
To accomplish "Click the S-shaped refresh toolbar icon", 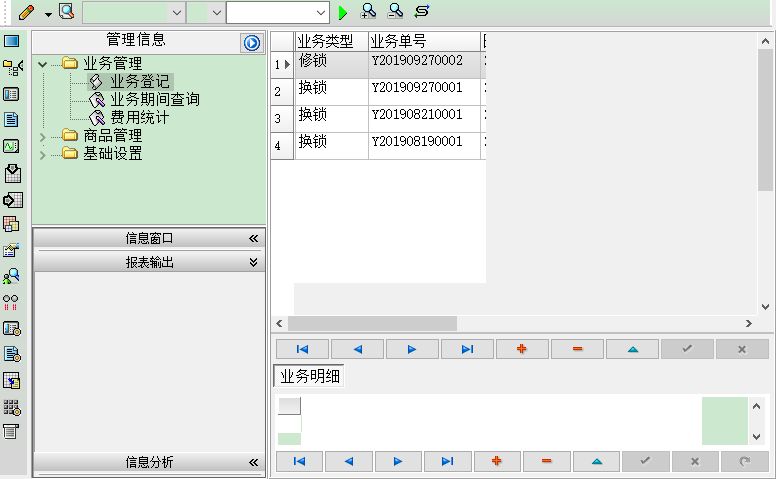I will 422,11.
